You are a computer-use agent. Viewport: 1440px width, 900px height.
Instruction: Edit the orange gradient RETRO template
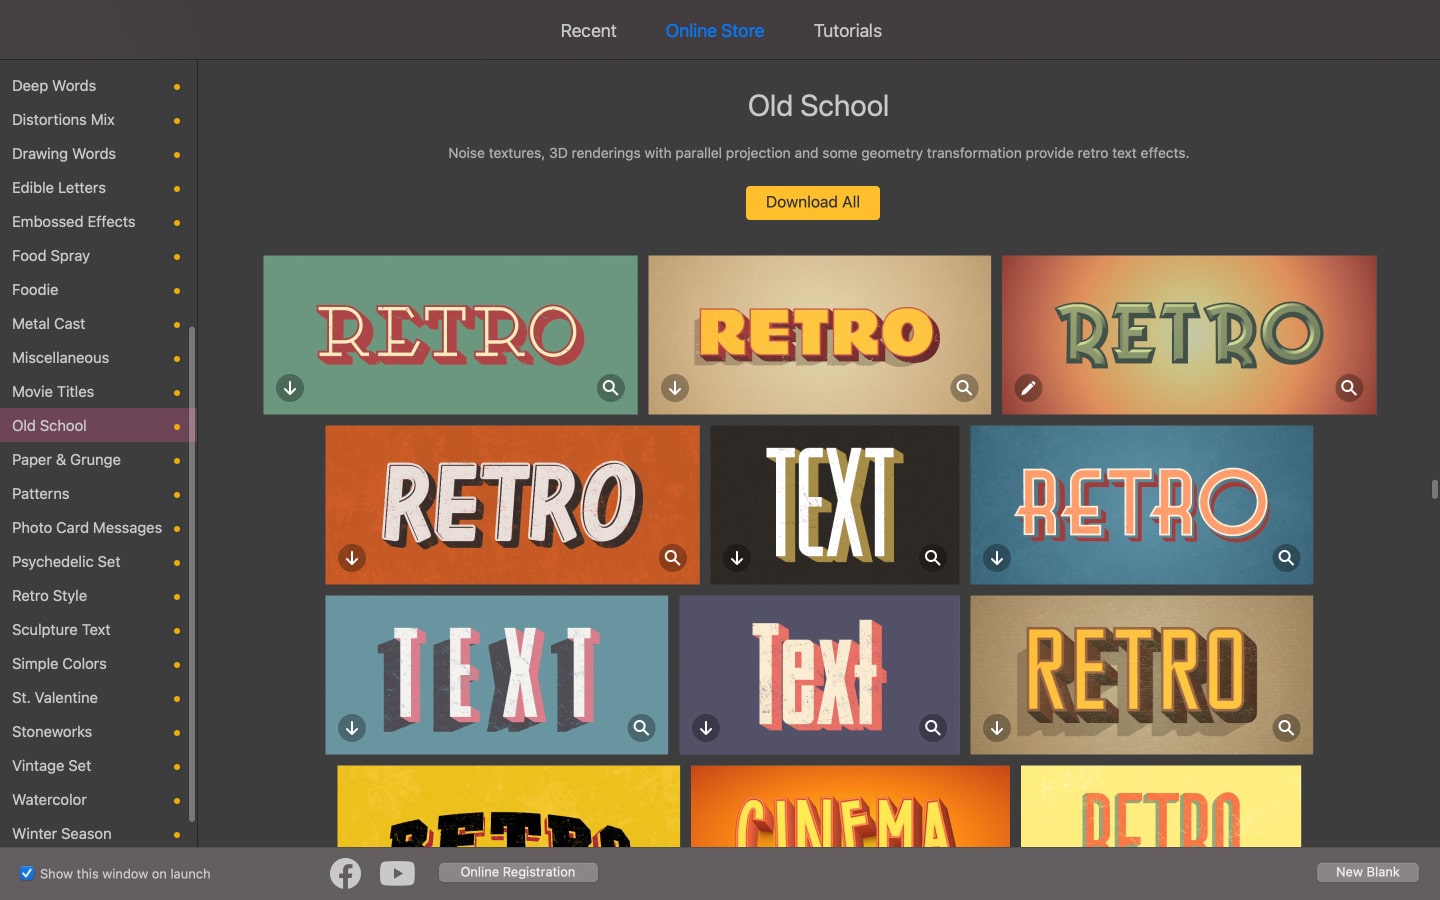click(1028, 388)
